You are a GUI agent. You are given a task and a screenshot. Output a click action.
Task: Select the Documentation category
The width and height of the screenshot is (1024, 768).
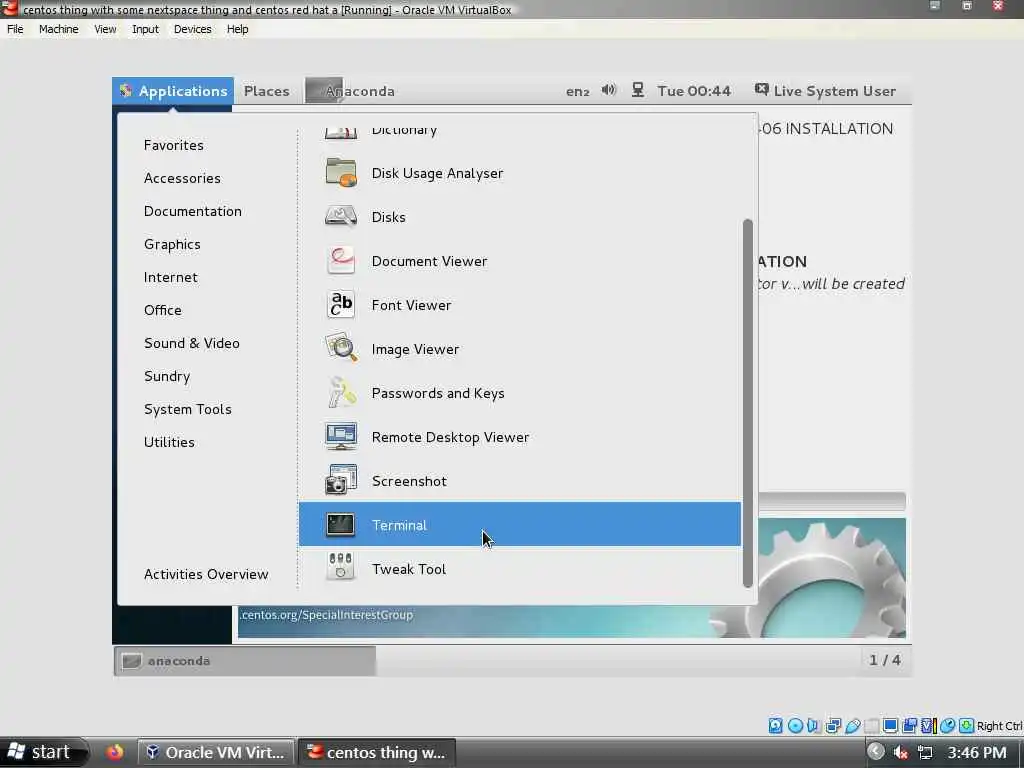(193, 211)
